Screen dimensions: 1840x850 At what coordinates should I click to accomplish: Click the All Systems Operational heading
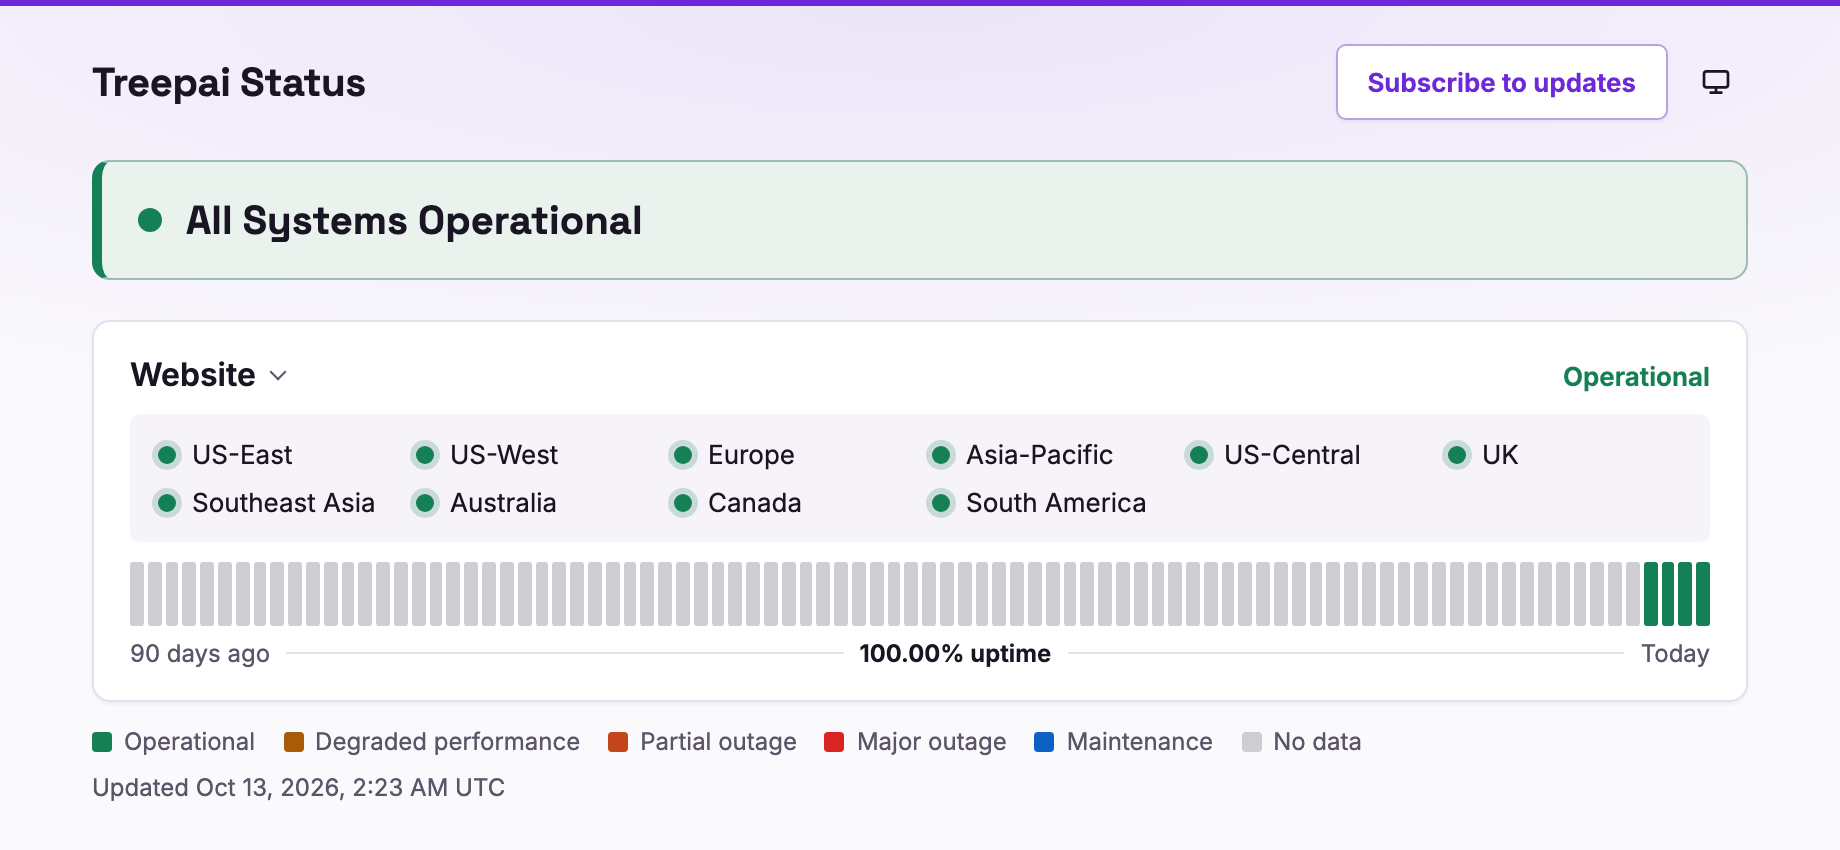tap(414, 221)
